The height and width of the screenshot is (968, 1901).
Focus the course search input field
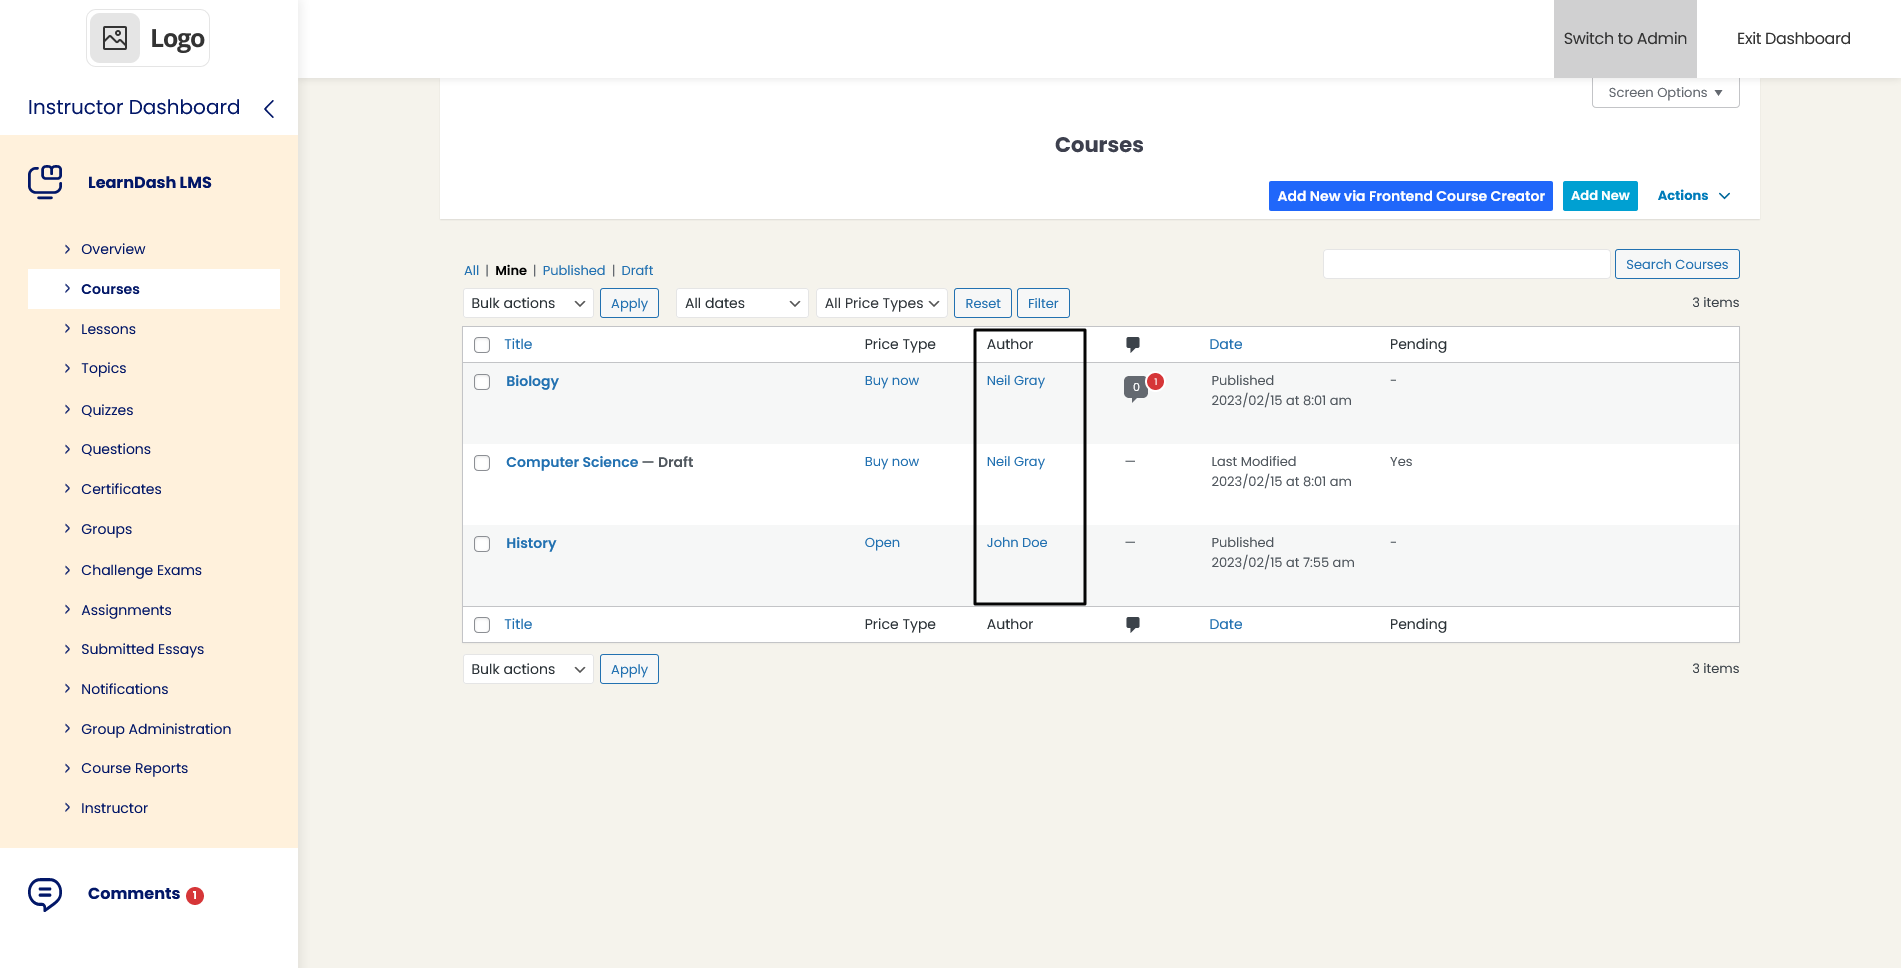(1466, 264)
